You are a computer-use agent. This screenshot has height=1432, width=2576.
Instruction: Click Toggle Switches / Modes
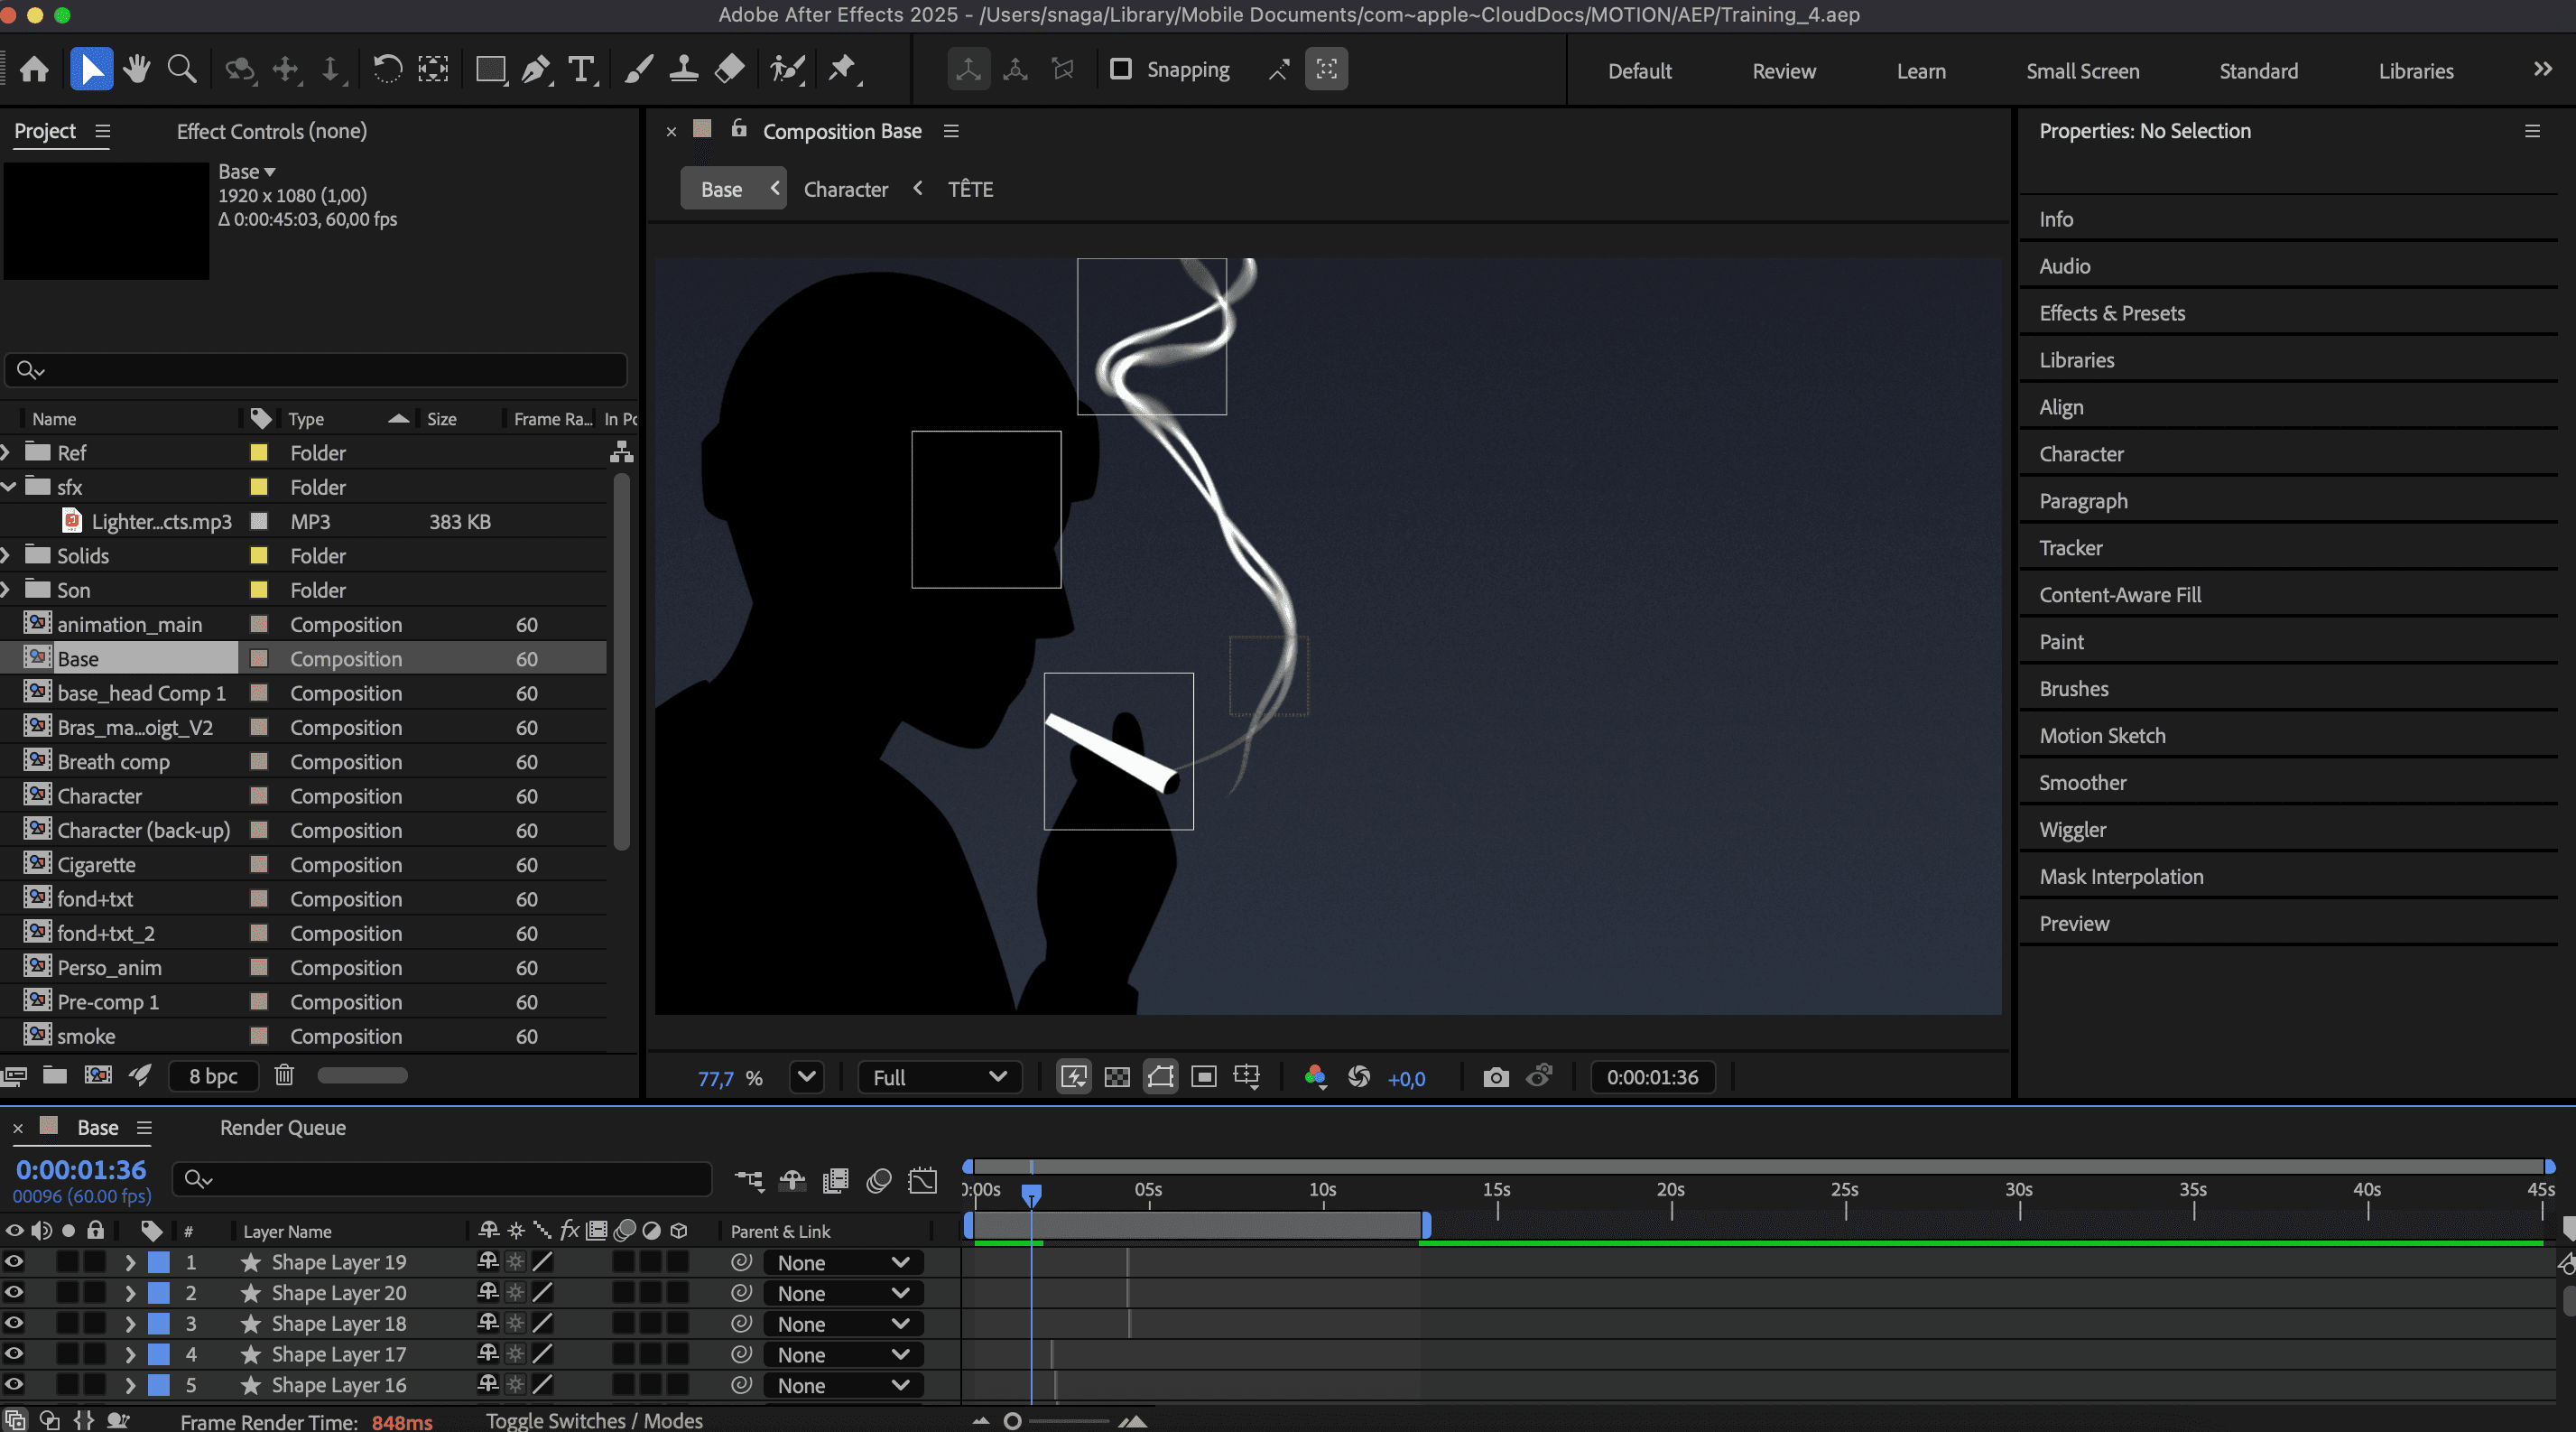(594, 1420)
